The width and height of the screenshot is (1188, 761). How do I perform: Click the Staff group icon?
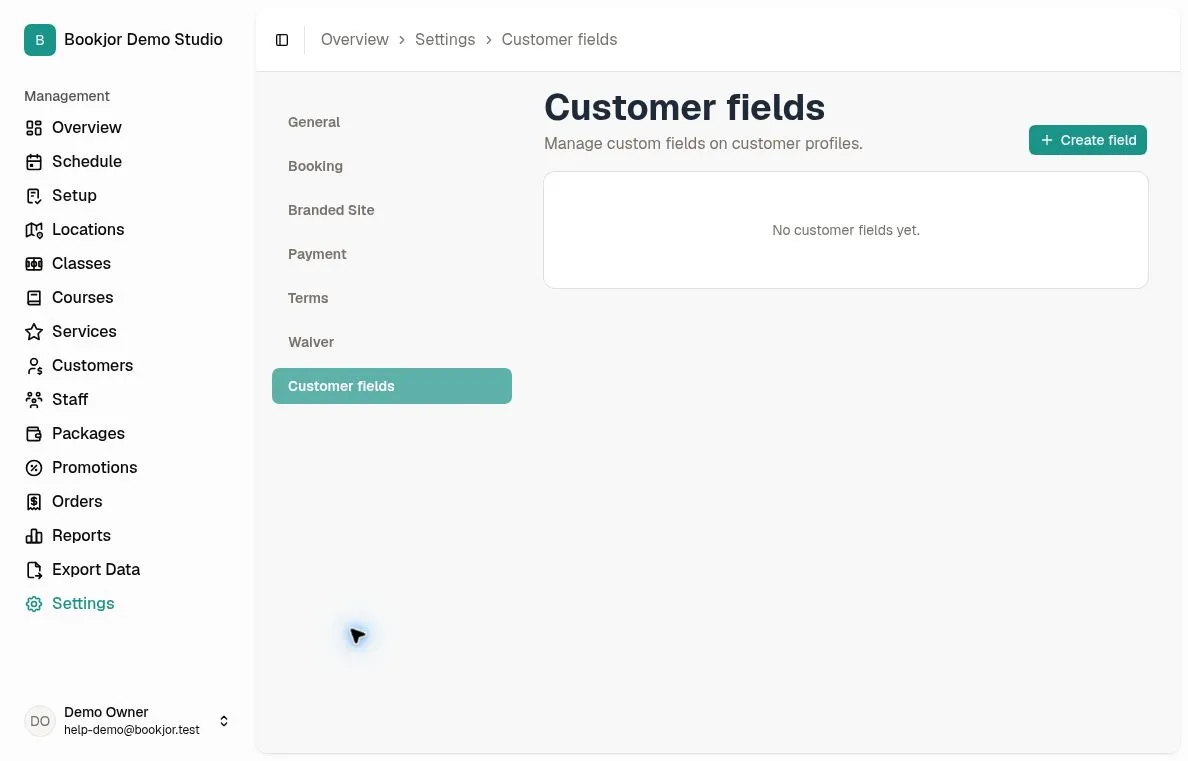(34, 400)
